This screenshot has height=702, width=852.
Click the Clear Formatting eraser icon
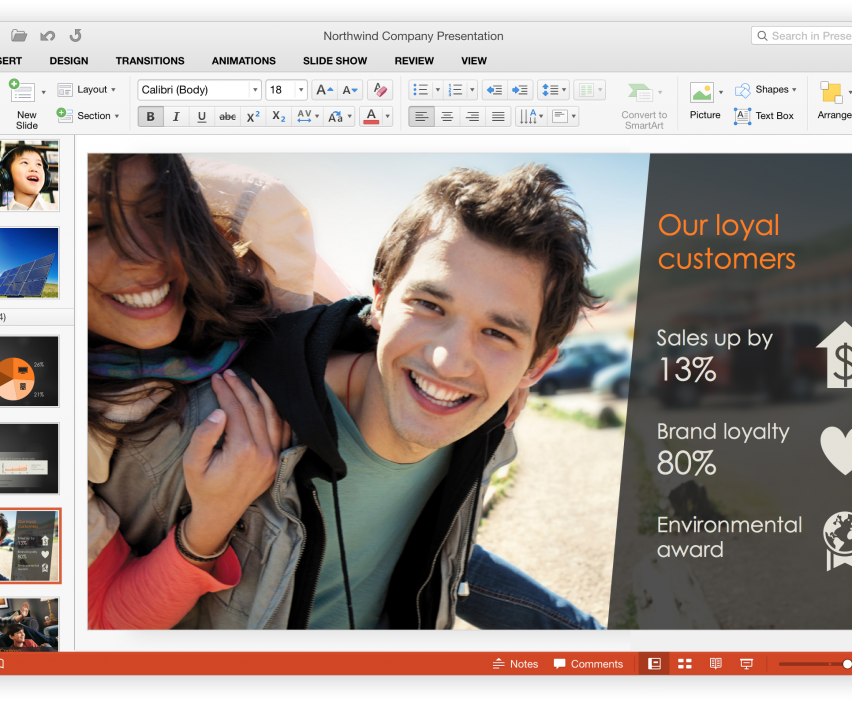pos(380,90)
